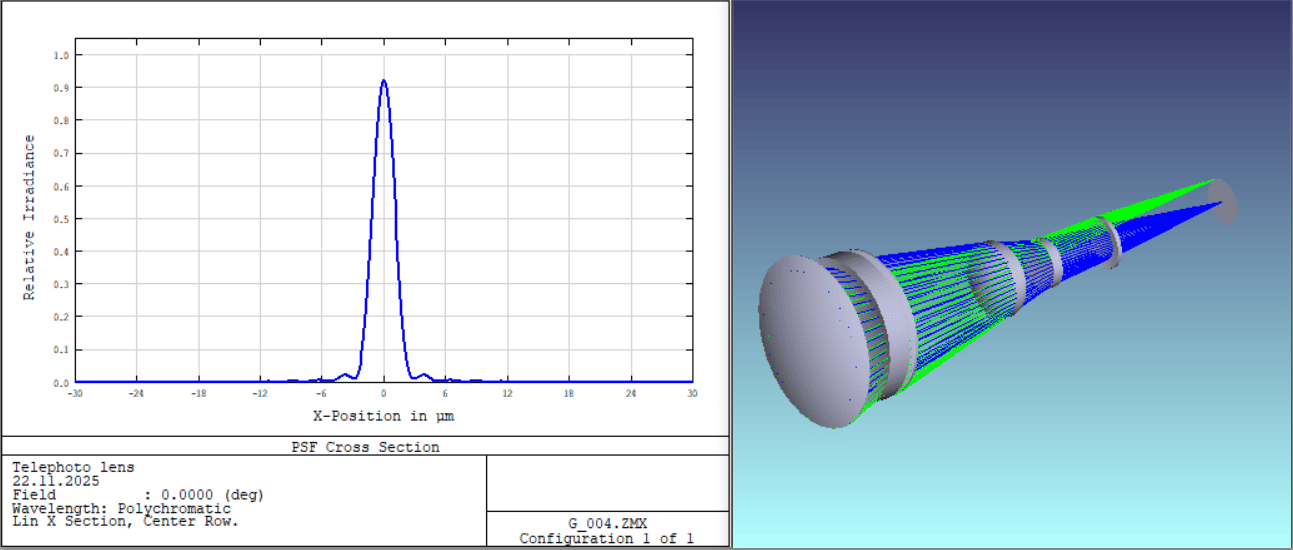
Task: Click the positive x-axis tick value "12"
Action: [x=507, y=393]
